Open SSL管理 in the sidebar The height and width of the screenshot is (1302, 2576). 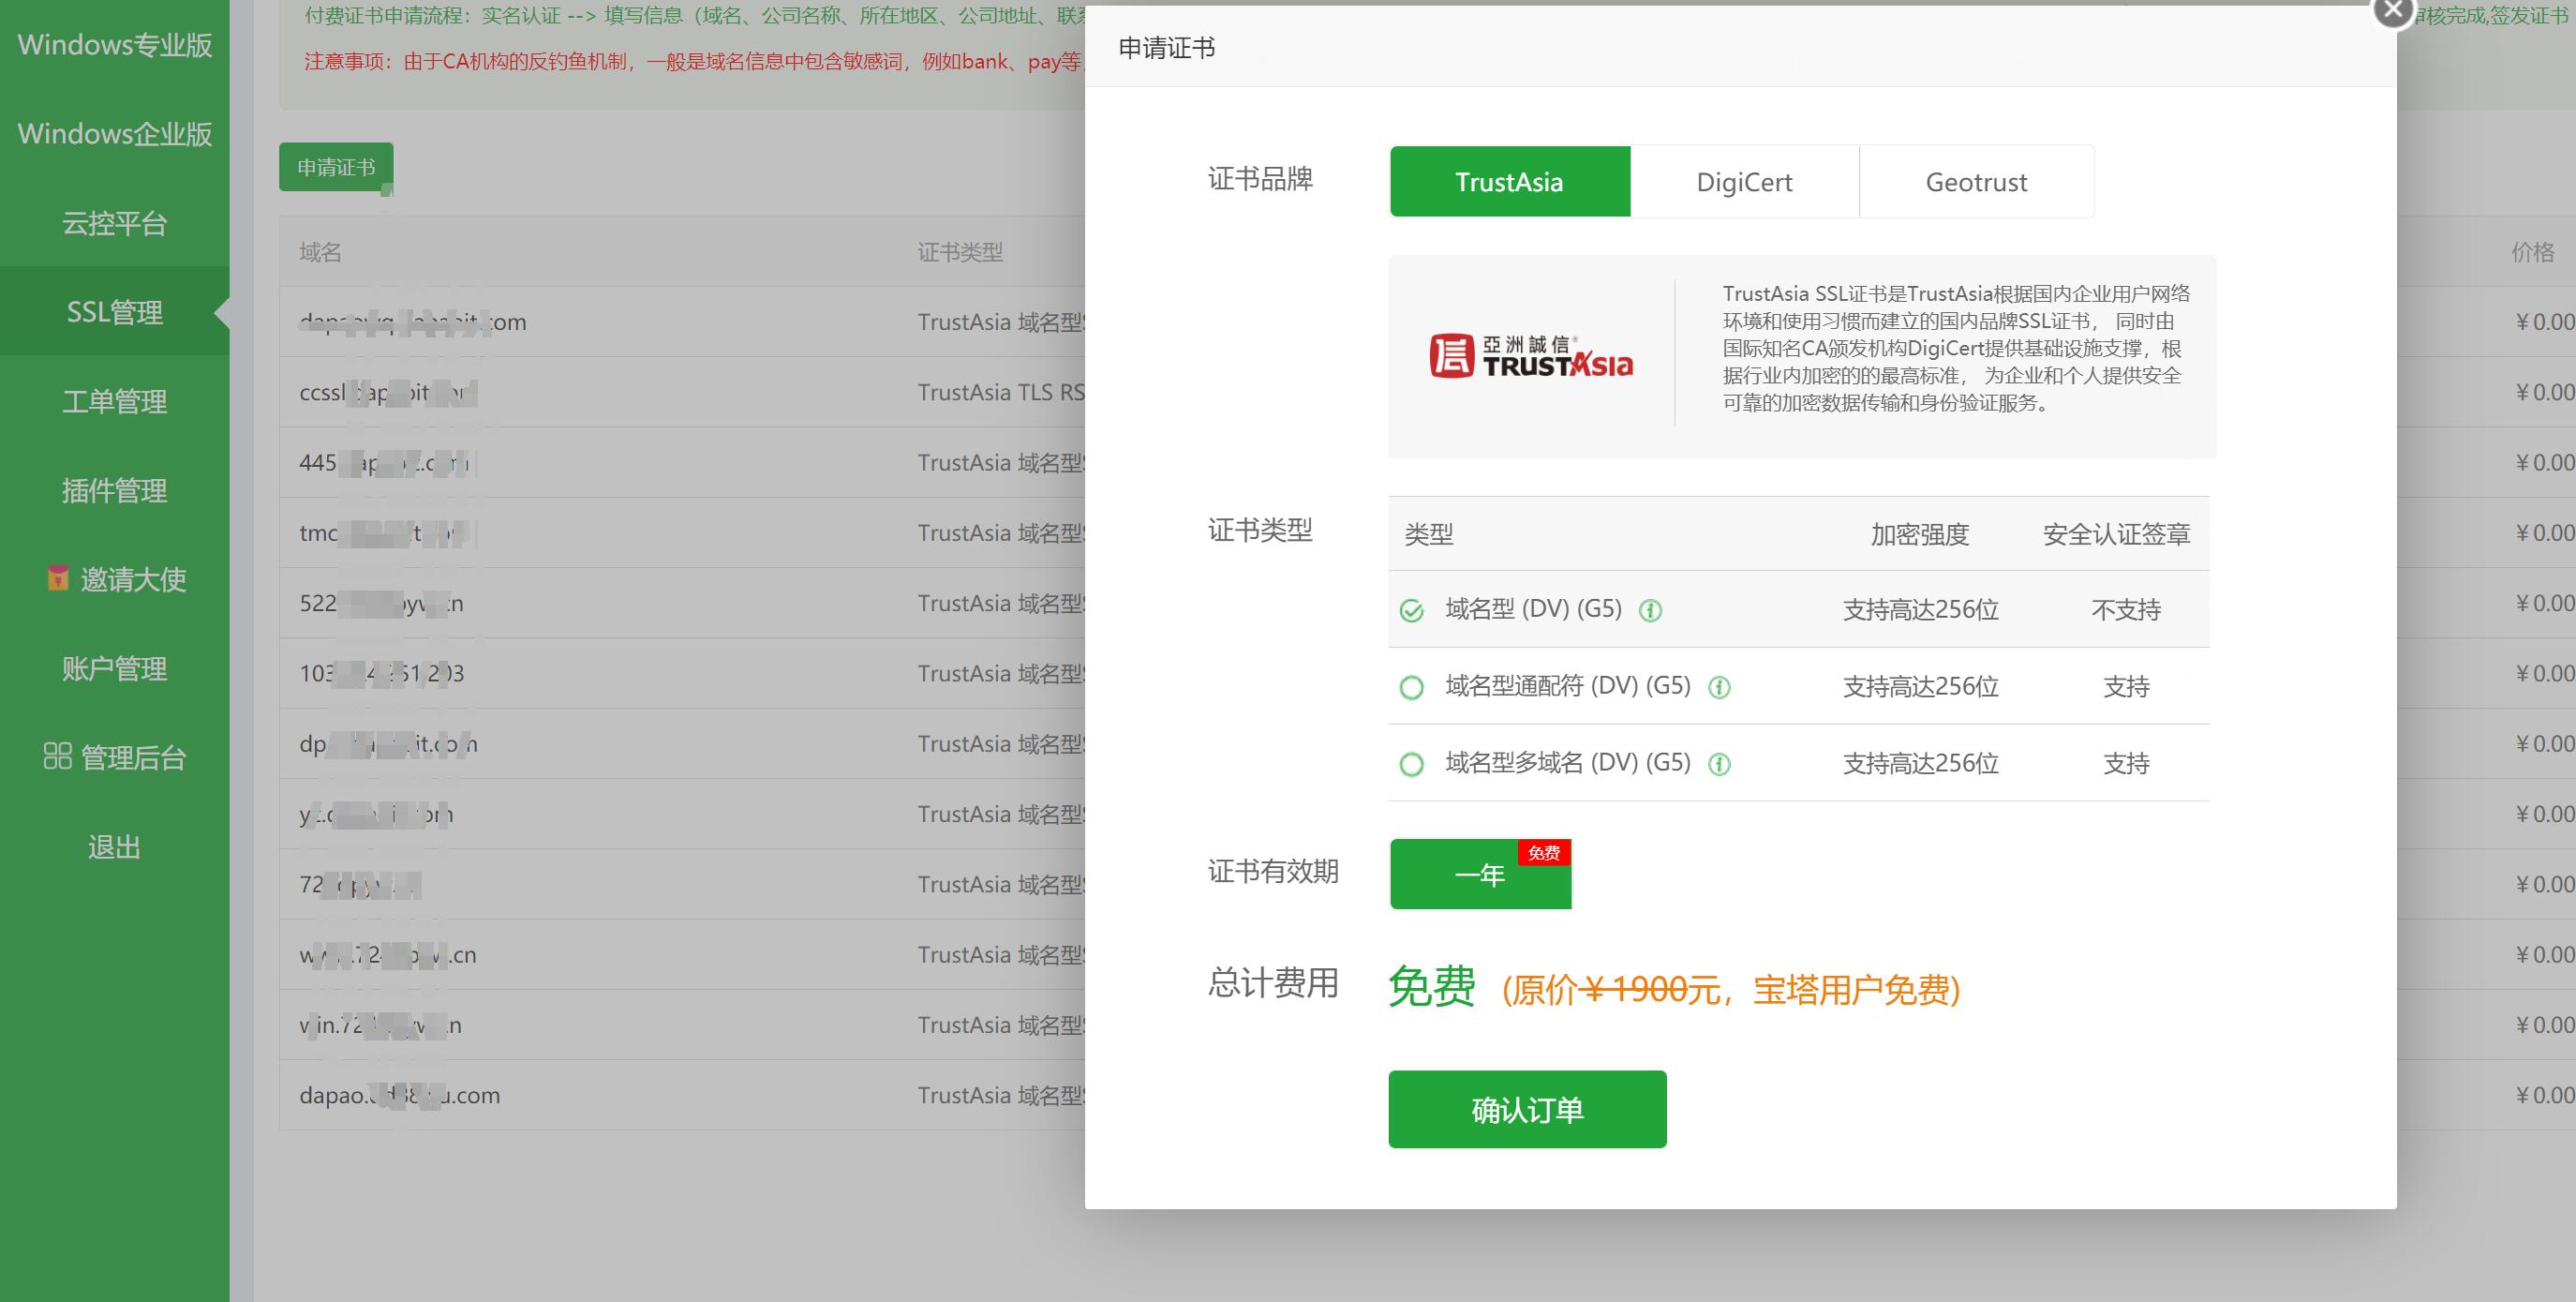(115, 312)
